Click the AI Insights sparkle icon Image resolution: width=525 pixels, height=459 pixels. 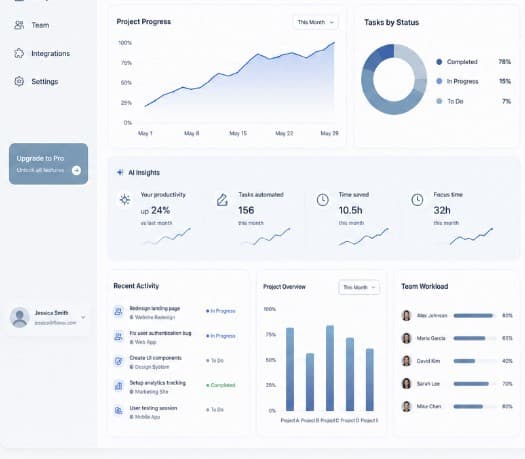[x=120, y=172]
